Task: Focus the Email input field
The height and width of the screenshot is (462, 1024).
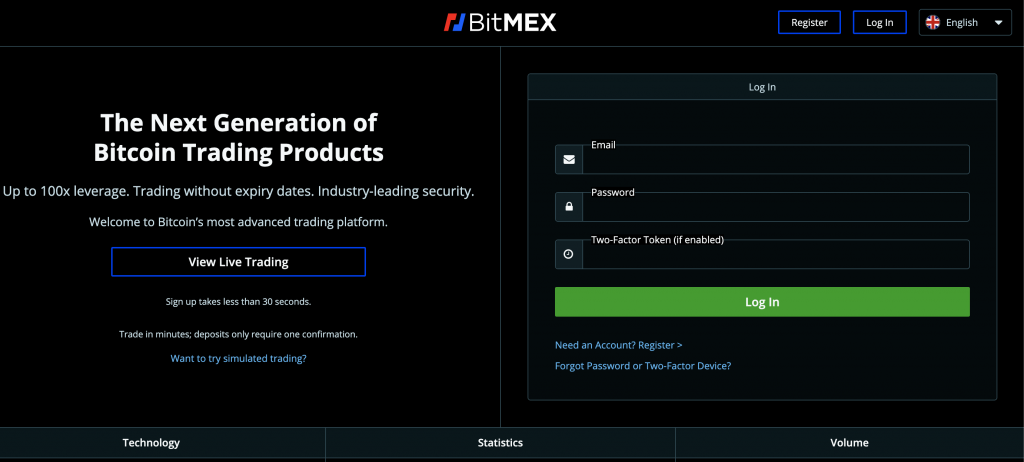Action: click(776, 159)
